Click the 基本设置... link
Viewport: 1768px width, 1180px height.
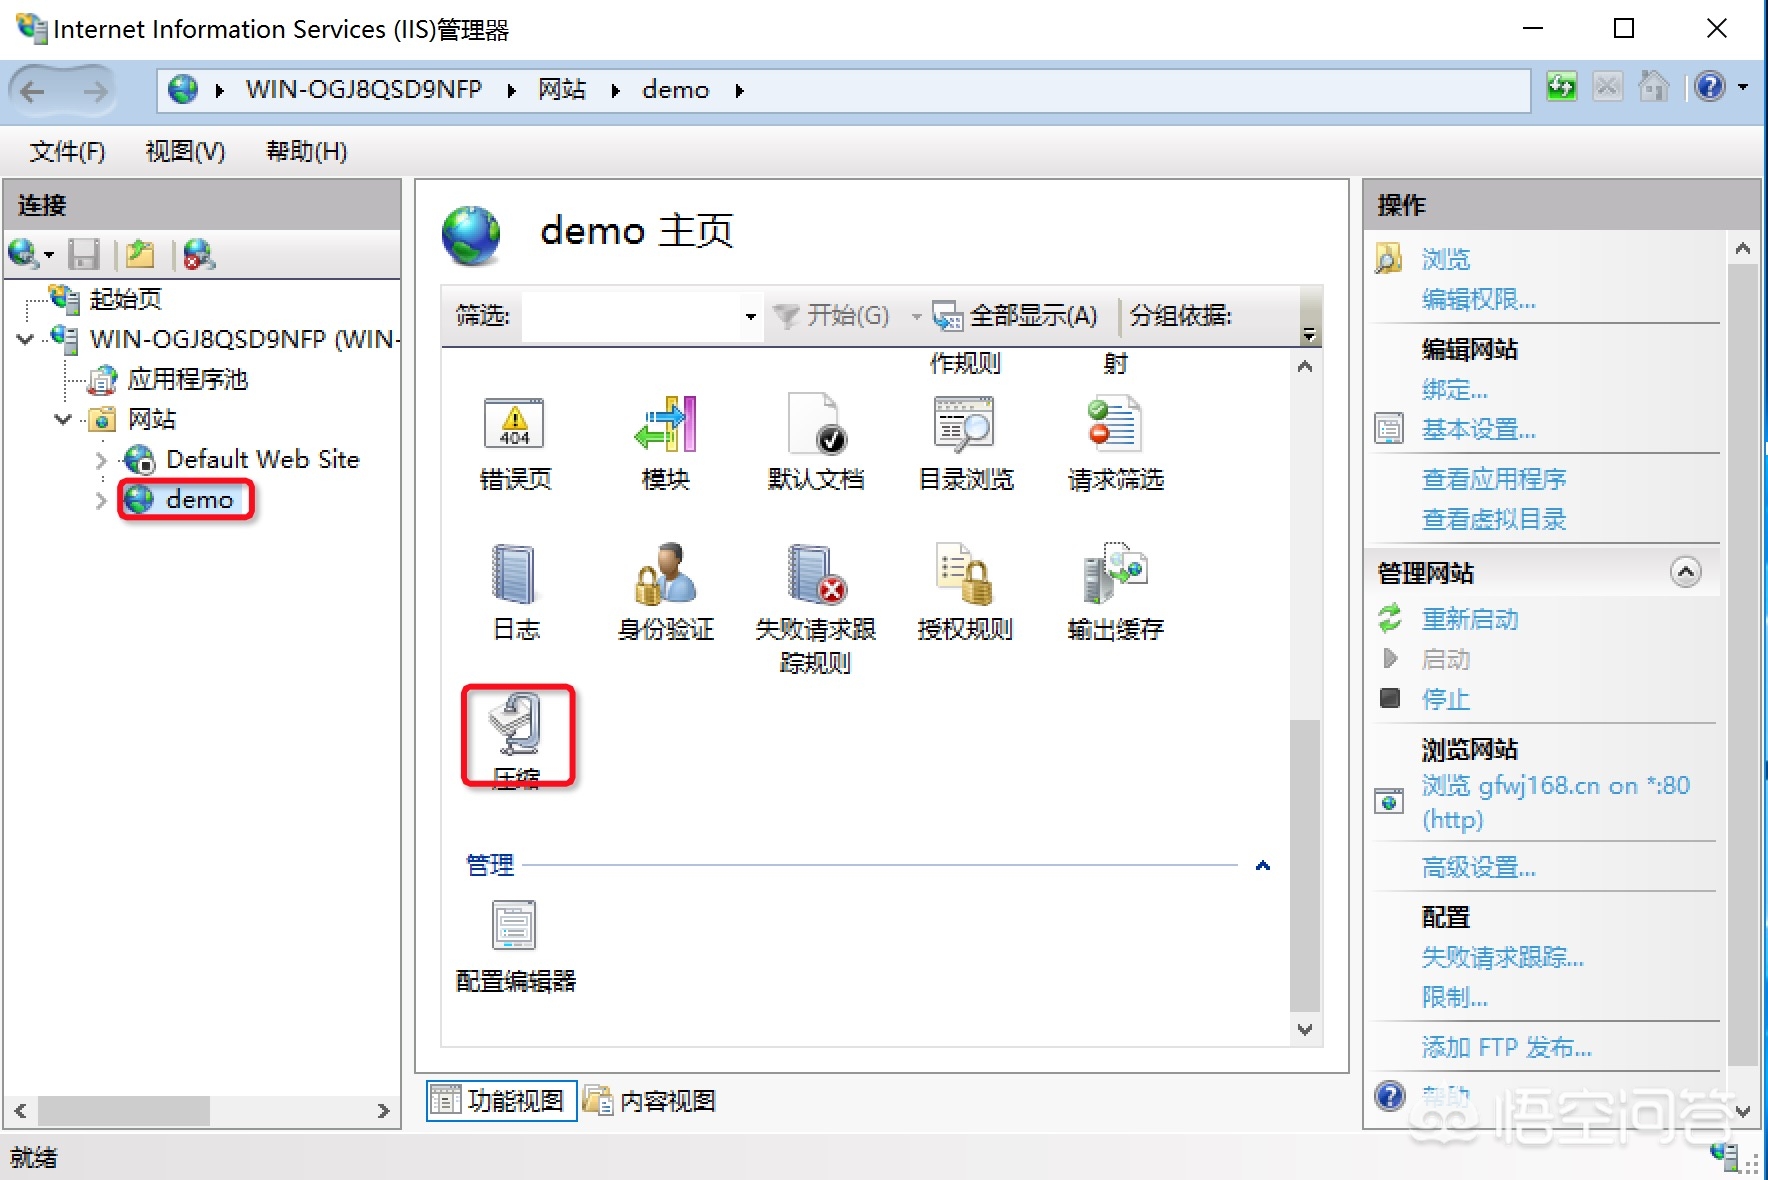click(x=1479, y=430)
